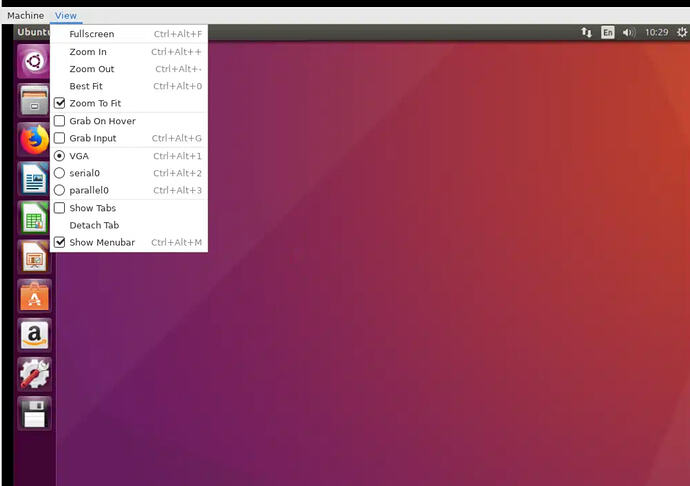Screen dimensions: 690x486
Task: Click the floppy disk drive icon
Action: (x=34, y=413)
